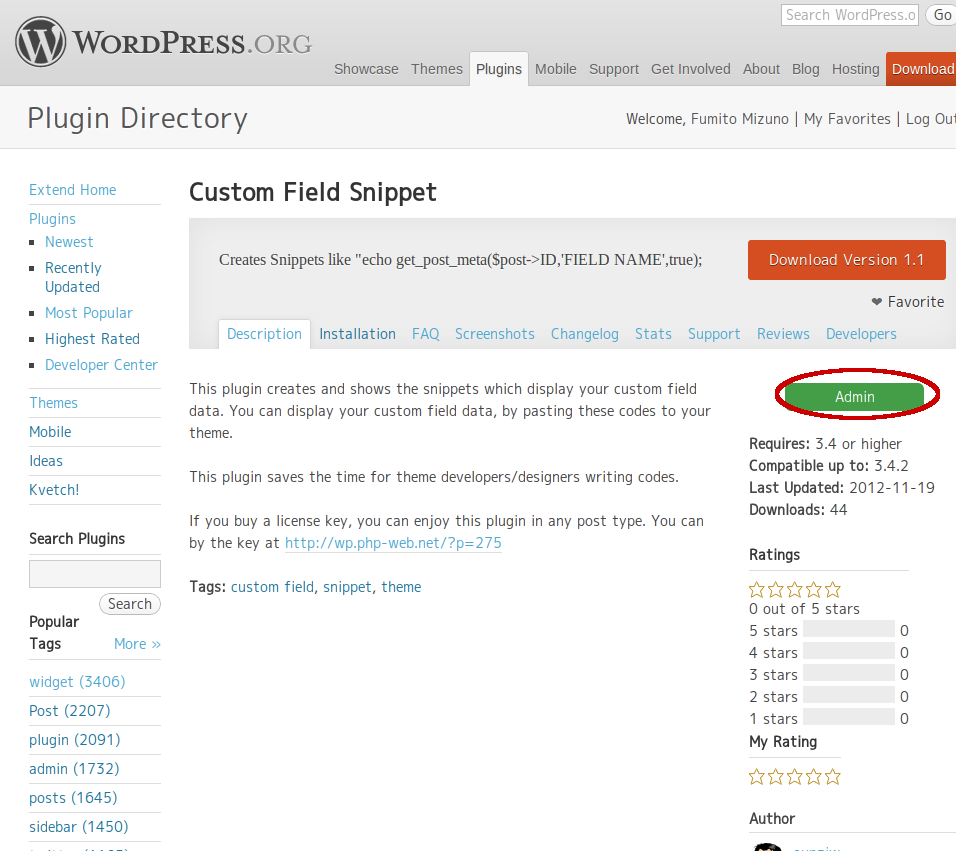The height and width of the screenshot is (851, 956).
Task: Download Version 1.1 of the plugin
Action: 847,260
